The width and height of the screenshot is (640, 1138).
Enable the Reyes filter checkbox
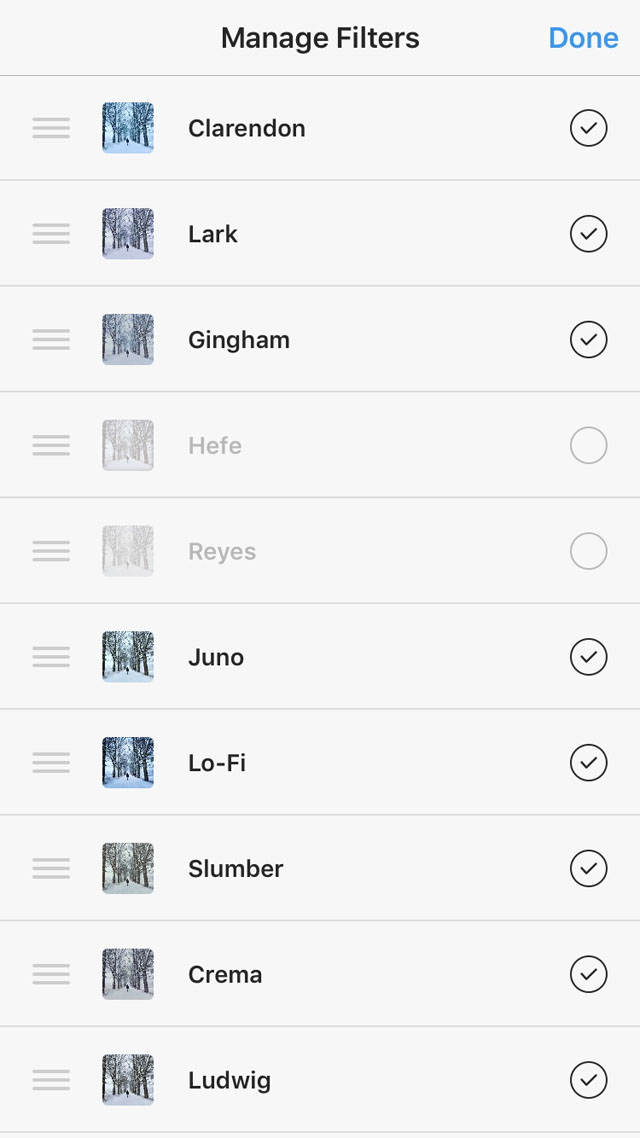click(x=588, y=551)
